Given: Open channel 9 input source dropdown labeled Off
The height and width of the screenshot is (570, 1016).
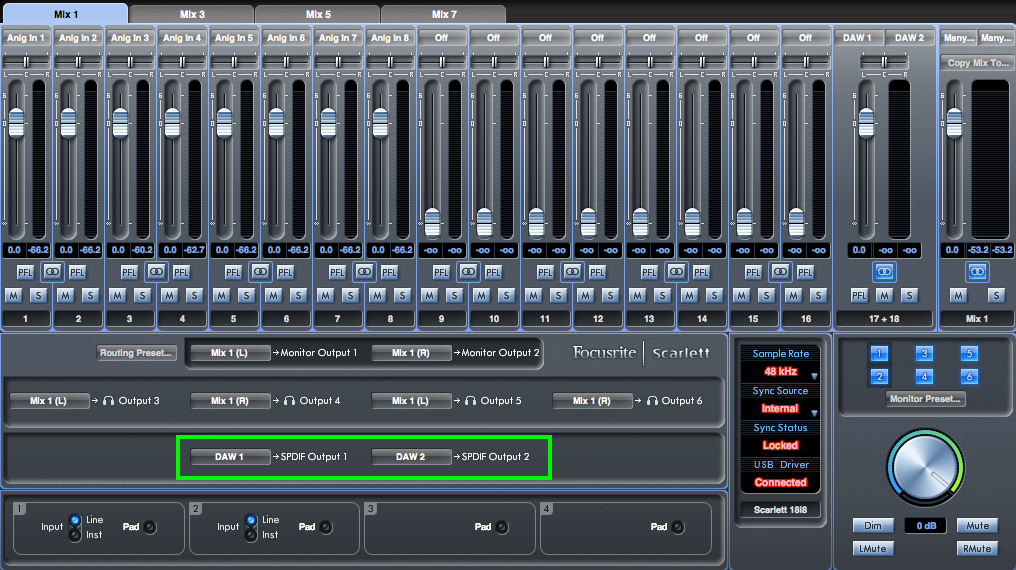Looking at the screenshot, I should 441,38.
